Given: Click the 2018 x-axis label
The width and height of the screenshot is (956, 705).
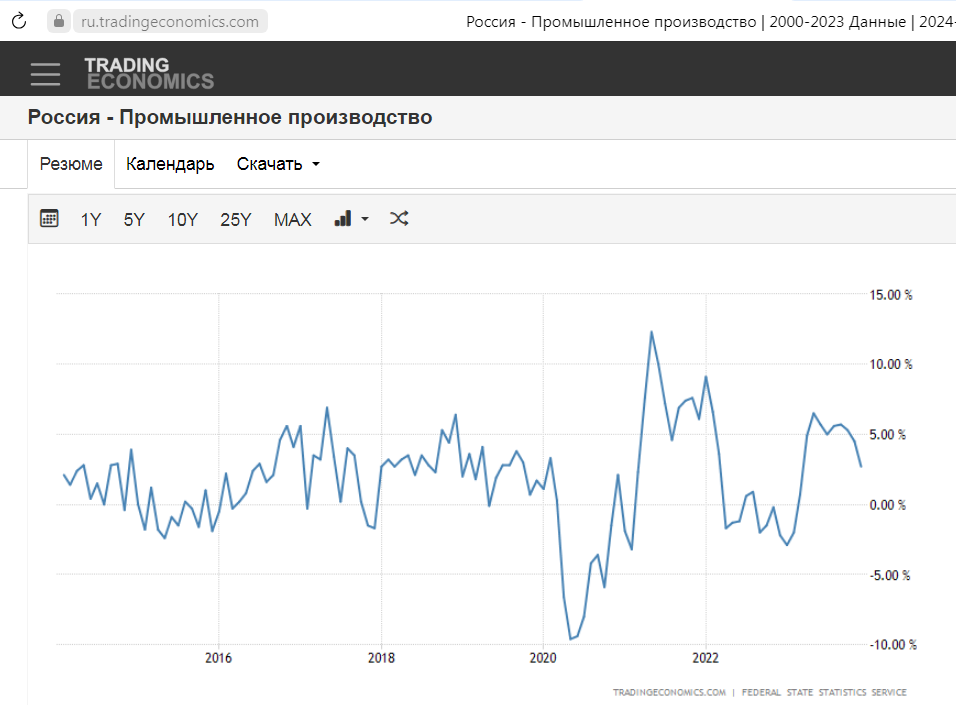Looking at the screenshot, I should tap(381, 658).
